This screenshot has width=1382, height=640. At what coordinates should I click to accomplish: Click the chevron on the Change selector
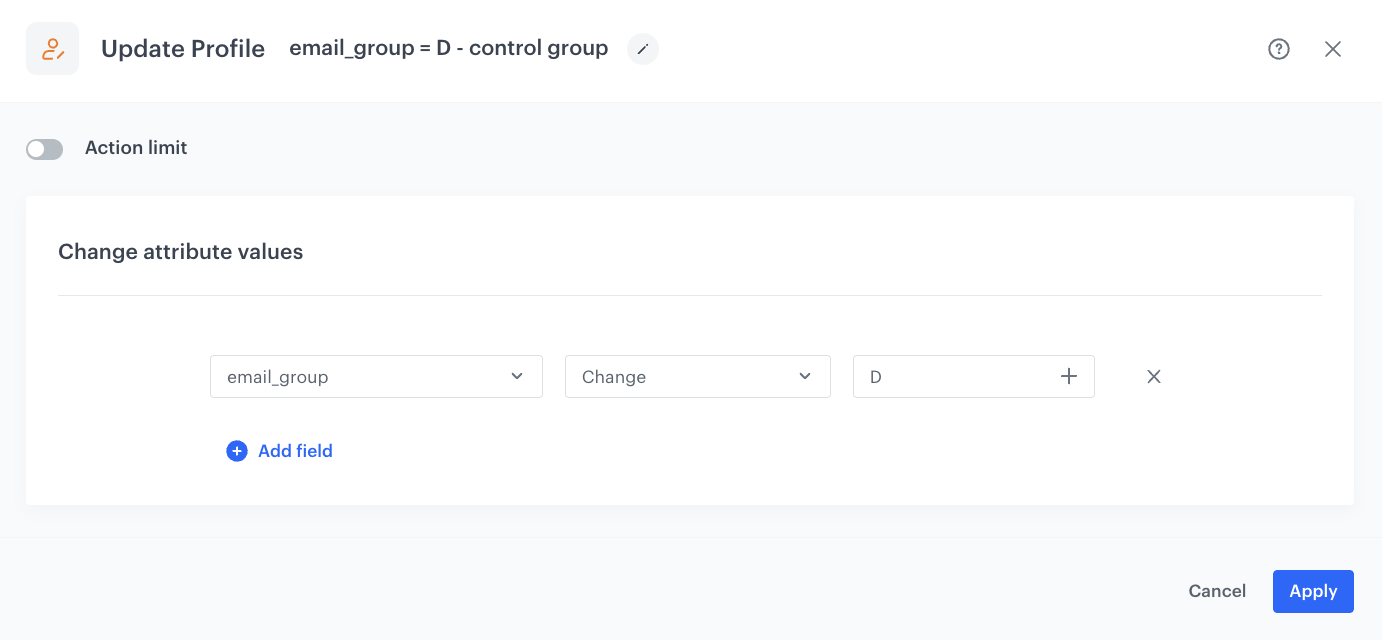(x=804, y=376)
